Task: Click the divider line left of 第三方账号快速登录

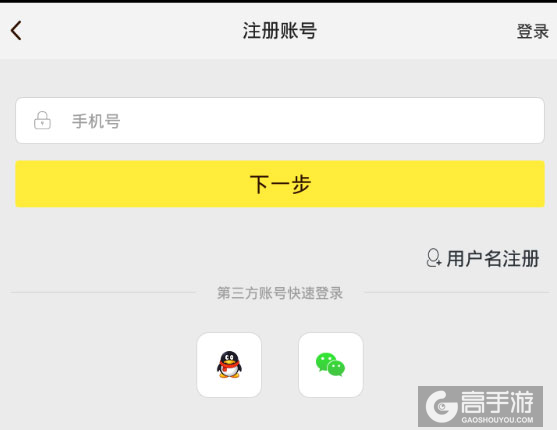Action: point(103,293)
